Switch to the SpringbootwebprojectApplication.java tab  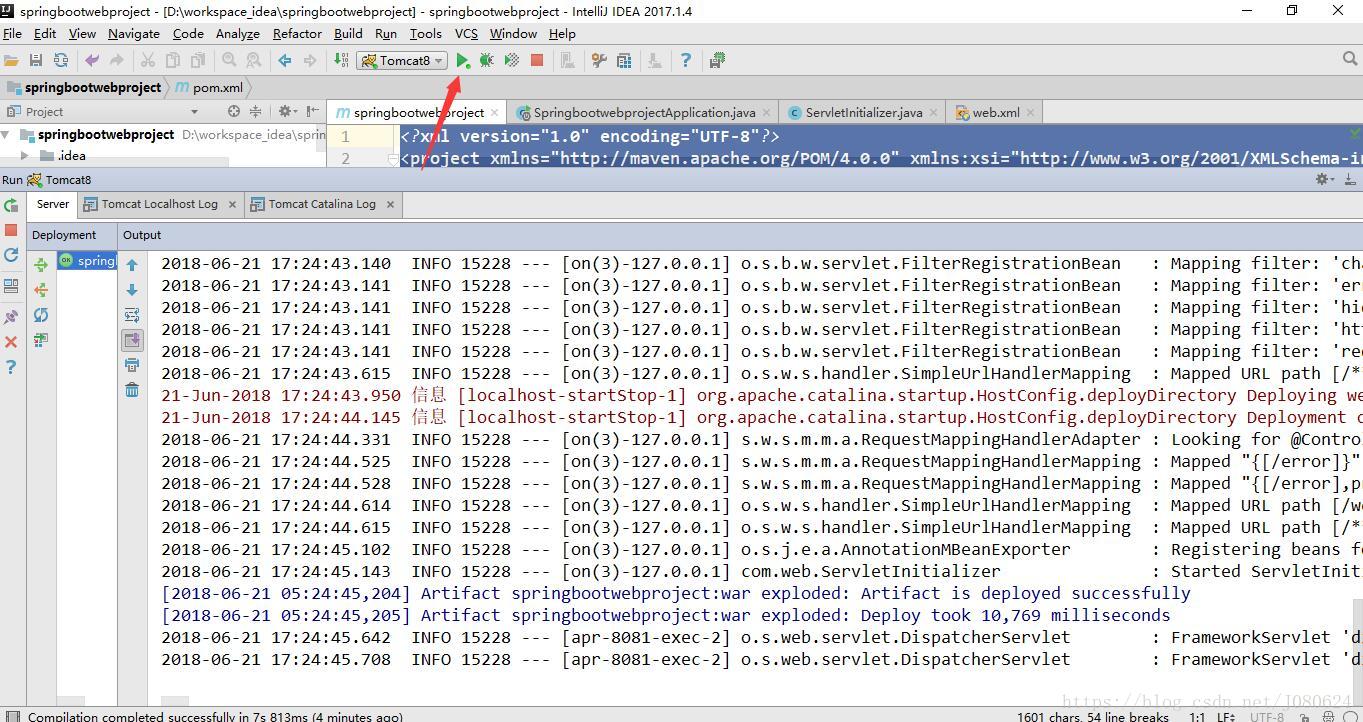[x=644, y=112]
